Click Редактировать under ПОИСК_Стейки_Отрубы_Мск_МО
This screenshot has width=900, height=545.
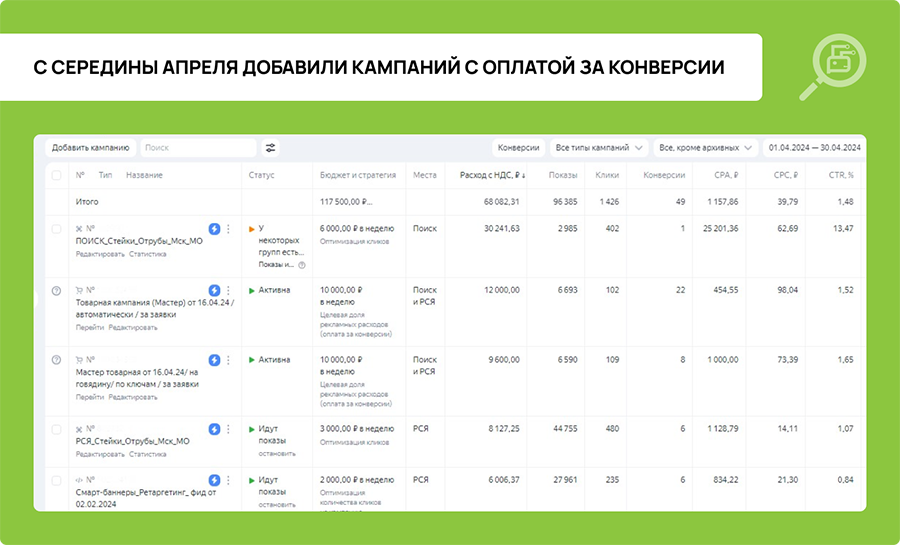(x=100, y=254)
